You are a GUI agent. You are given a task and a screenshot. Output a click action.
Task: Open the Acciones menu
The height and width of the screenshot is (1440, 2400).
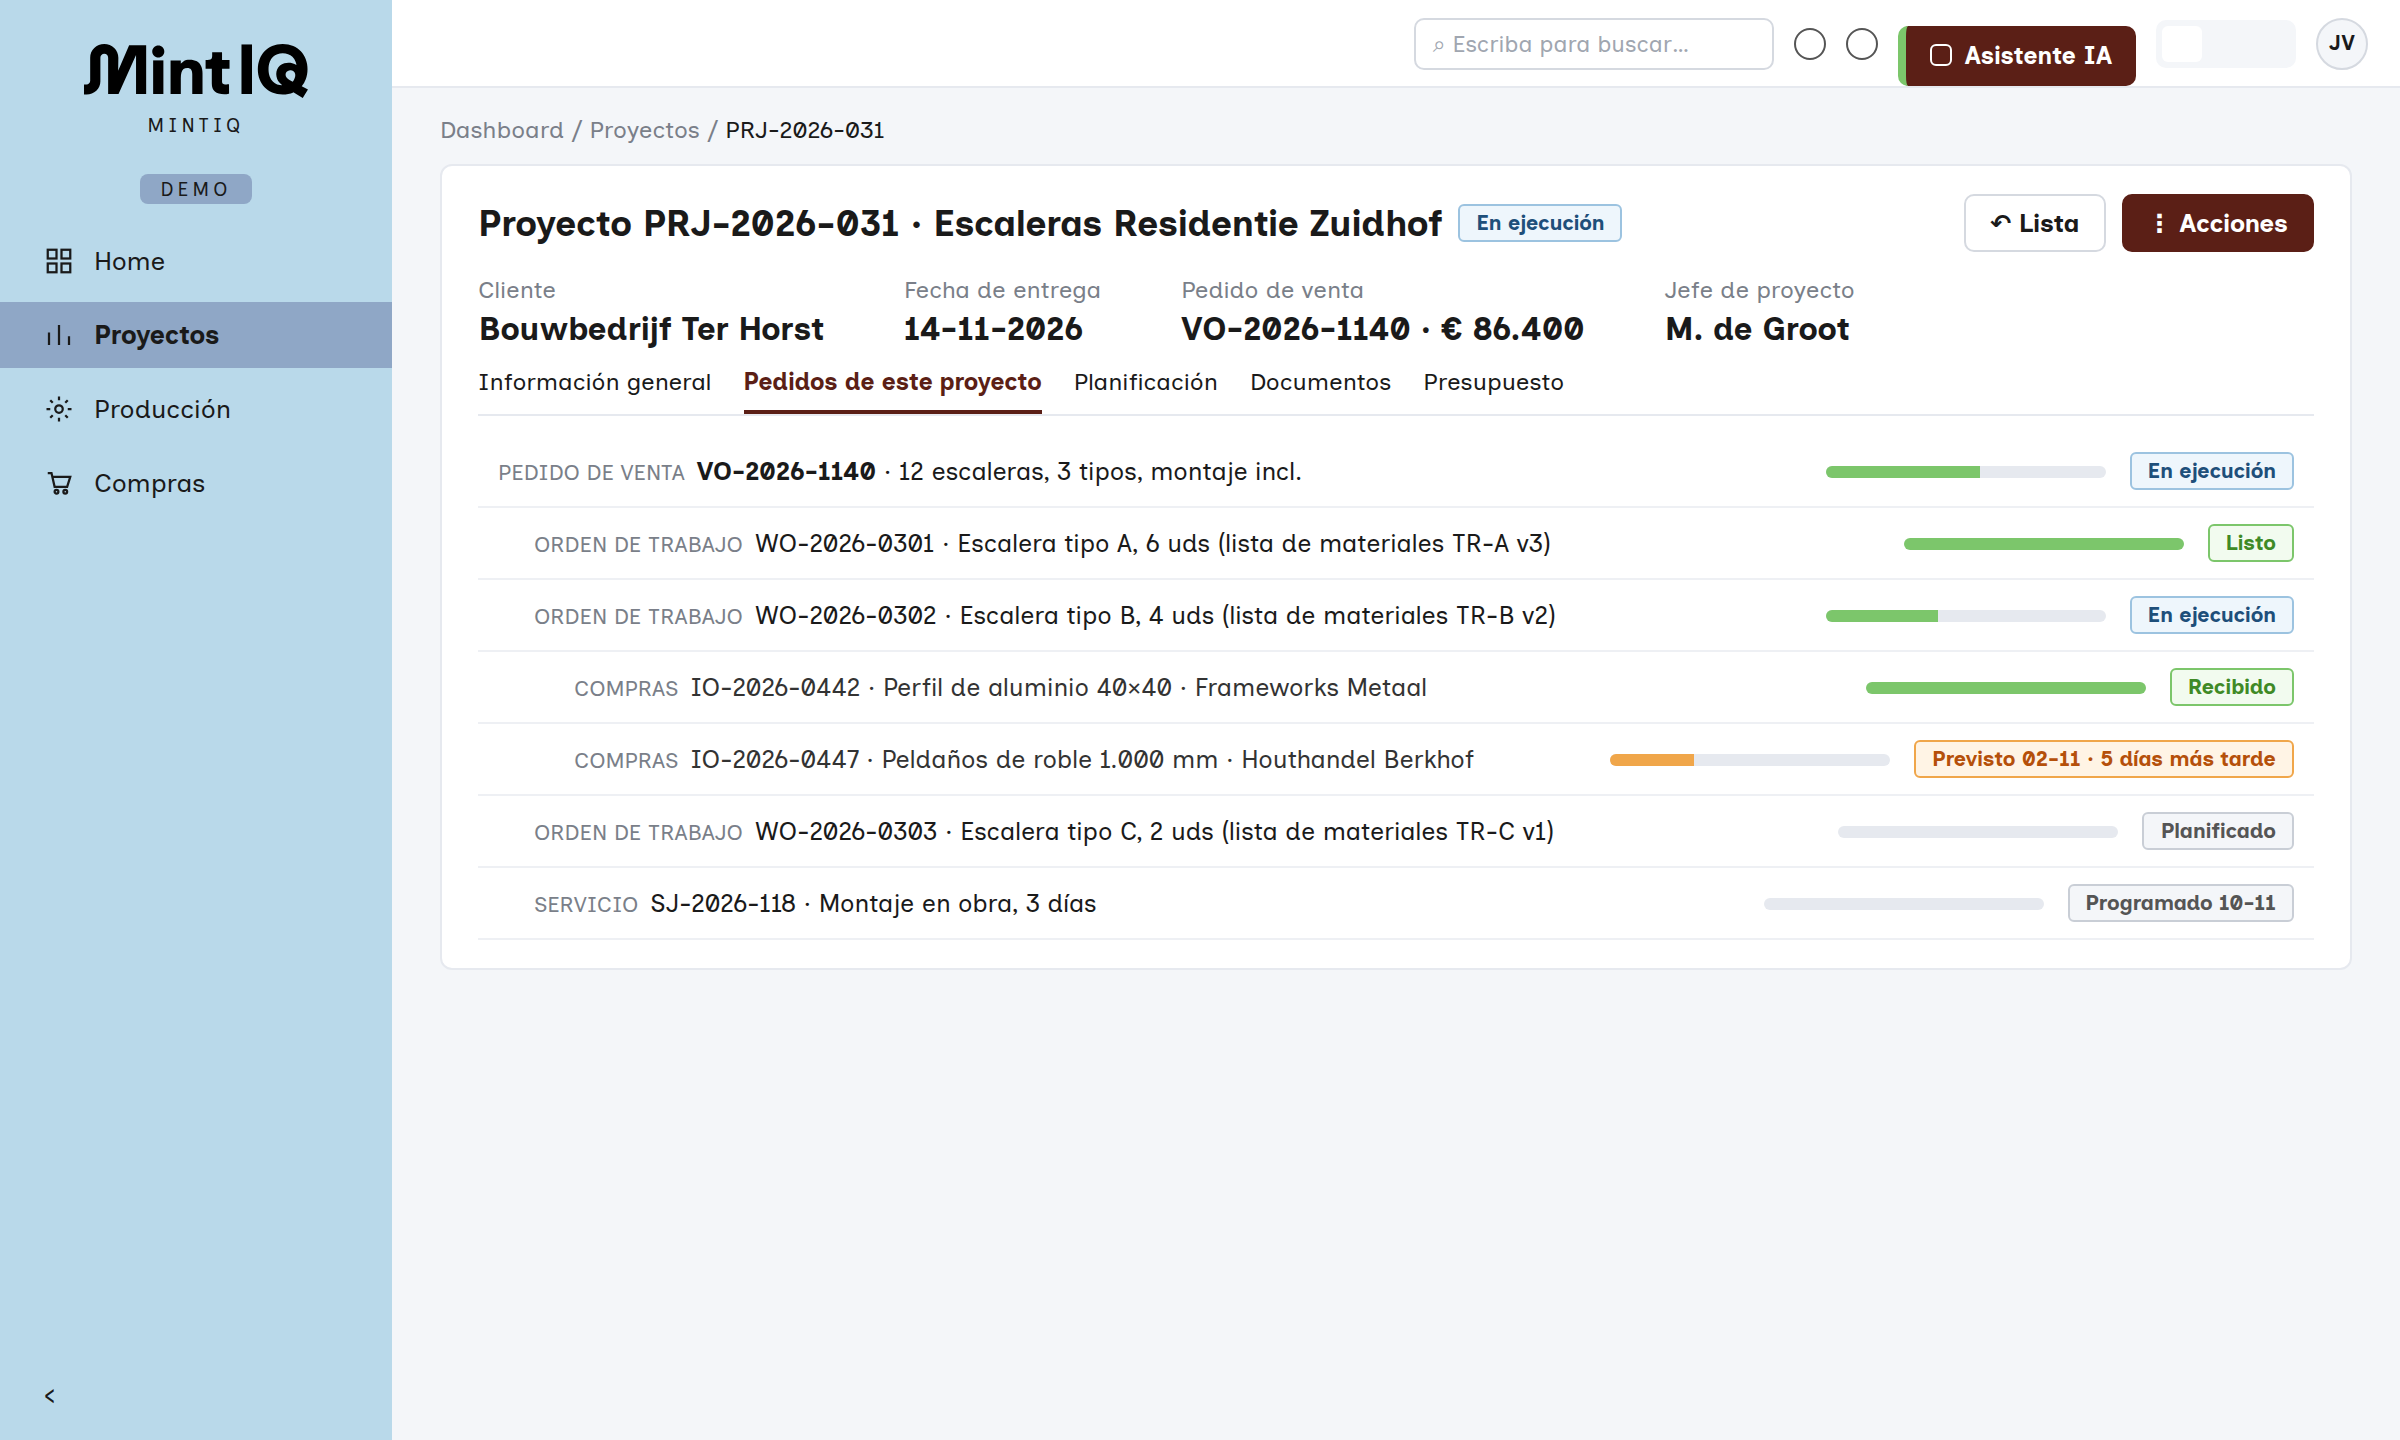2218,223
